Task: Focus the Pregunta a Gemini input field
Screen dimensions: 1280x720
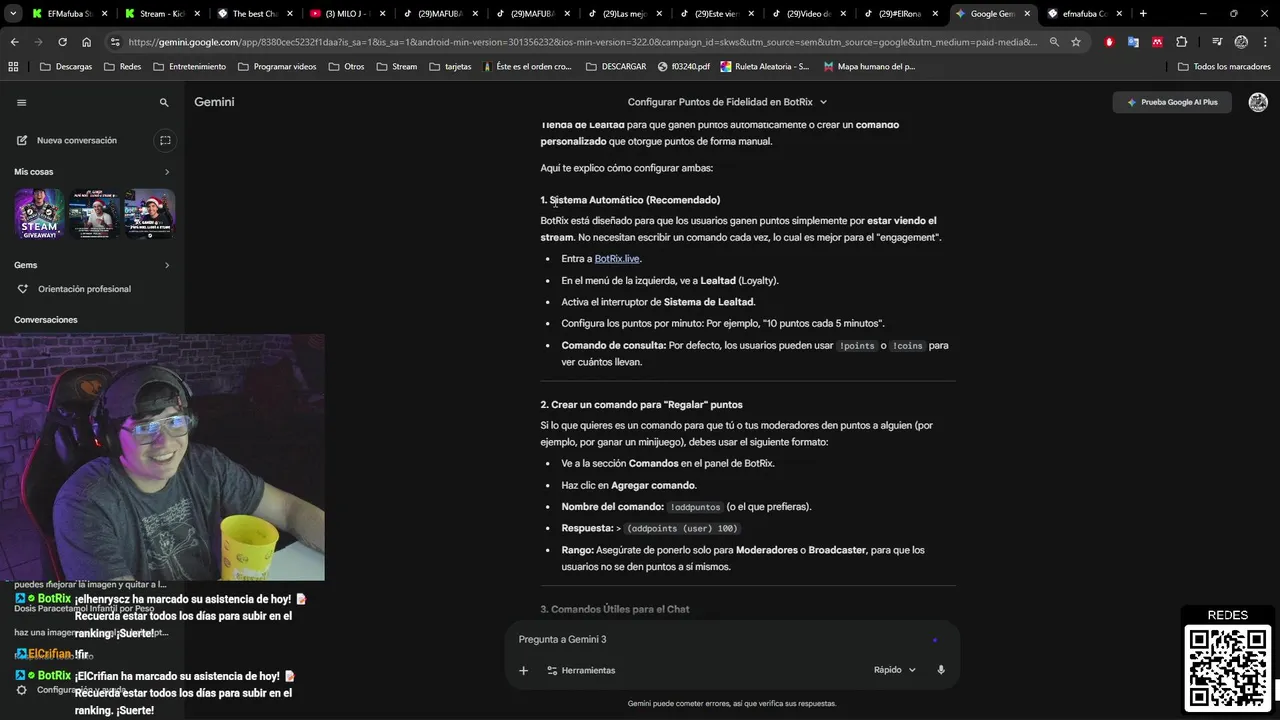Action: (720, 639)
